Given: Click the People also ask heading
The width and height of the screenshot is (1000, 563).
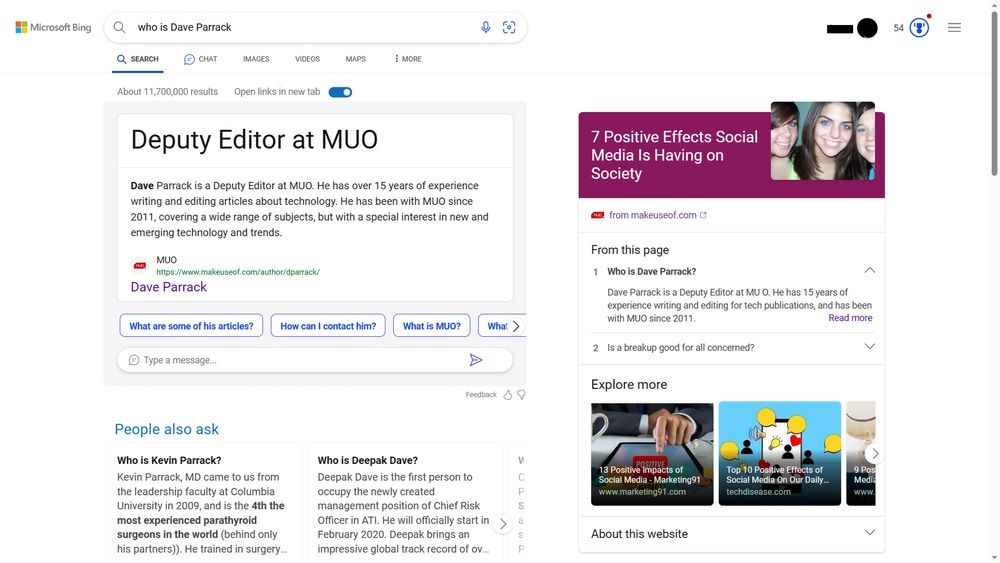Looking at the screenshot, I should pos(166,429).
